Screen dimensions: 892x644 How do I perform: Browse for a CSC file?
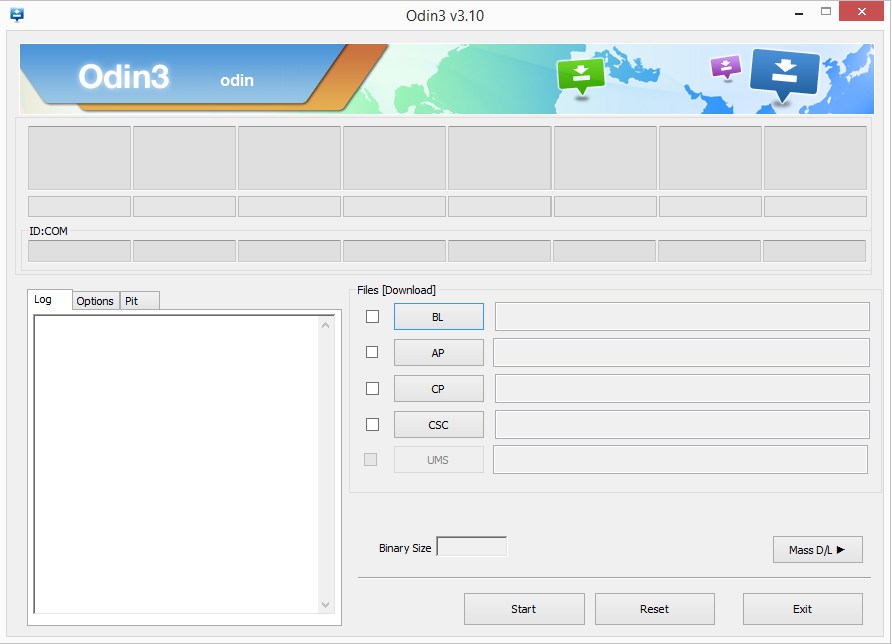coord(439,425)
